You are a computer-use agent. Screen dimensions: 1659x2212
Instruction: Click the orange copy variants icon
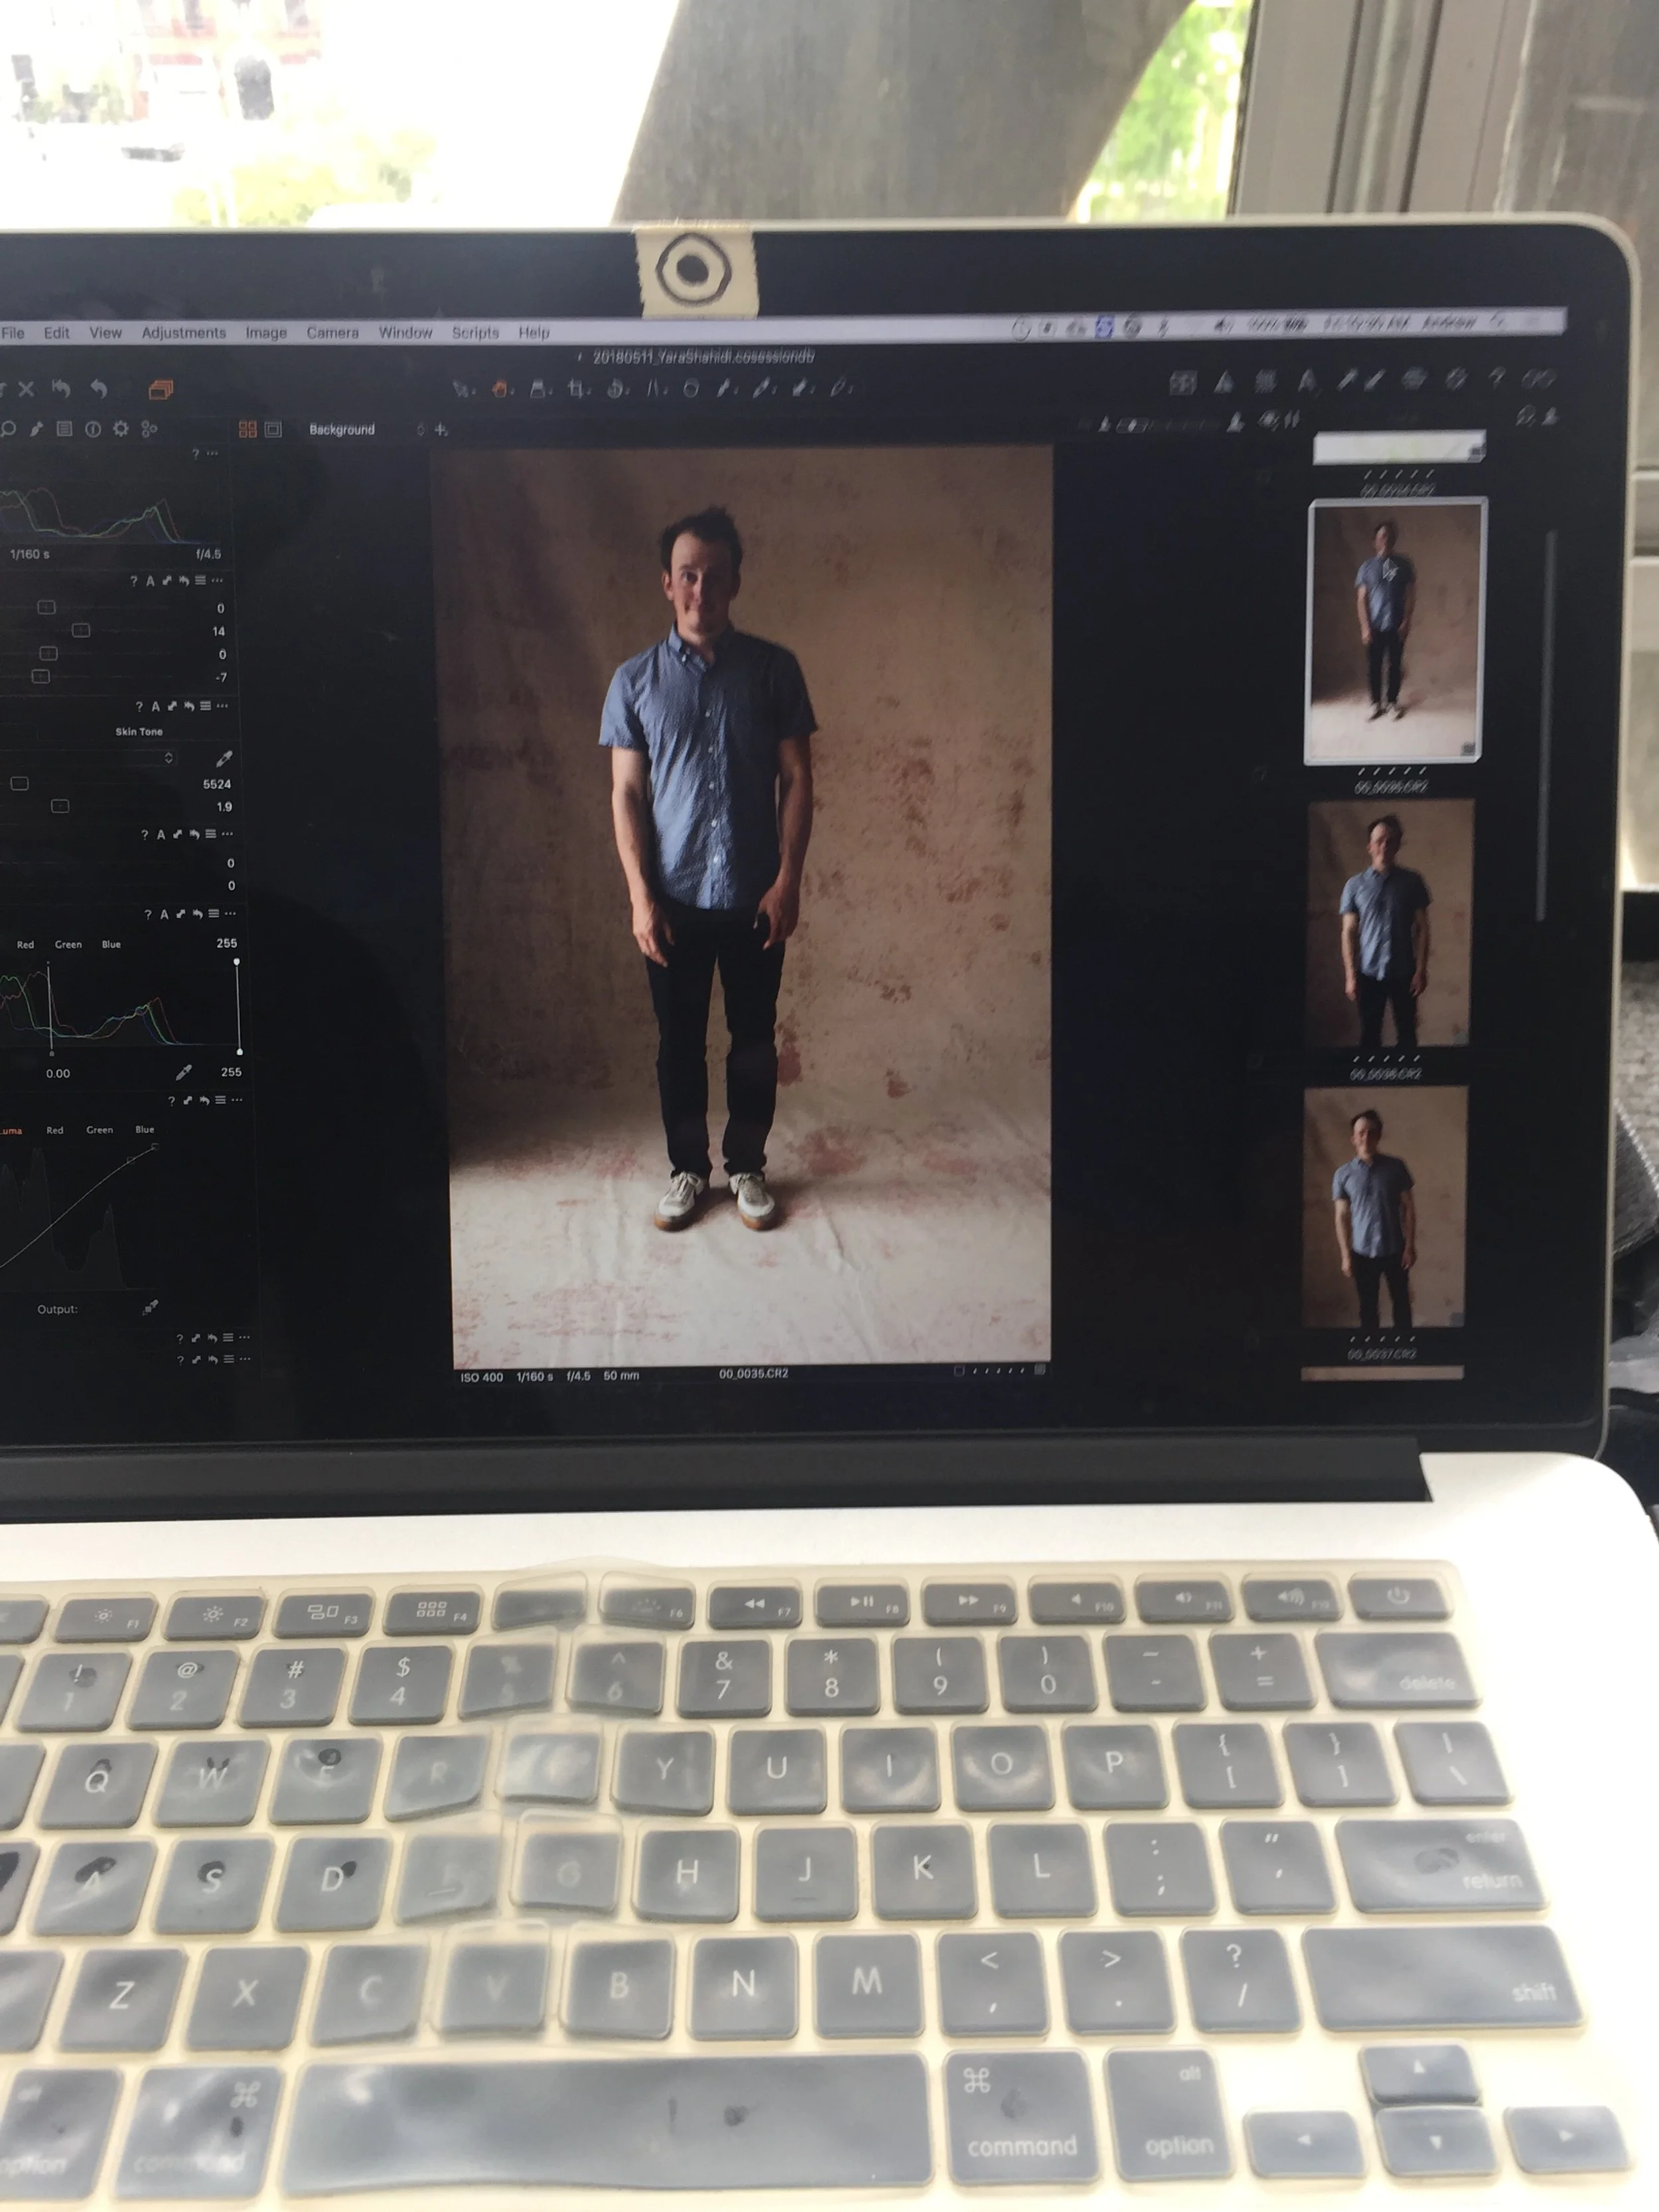tap(160, 389)
